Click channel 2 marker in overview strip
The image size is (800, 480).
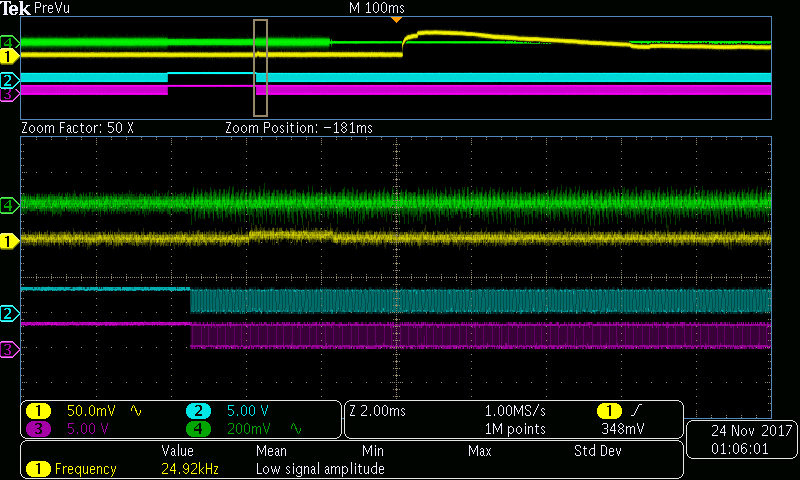point(9,80)
